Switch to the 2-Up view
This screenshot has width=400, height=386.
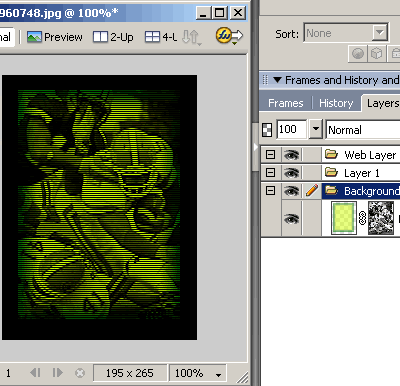click(113, 37)
